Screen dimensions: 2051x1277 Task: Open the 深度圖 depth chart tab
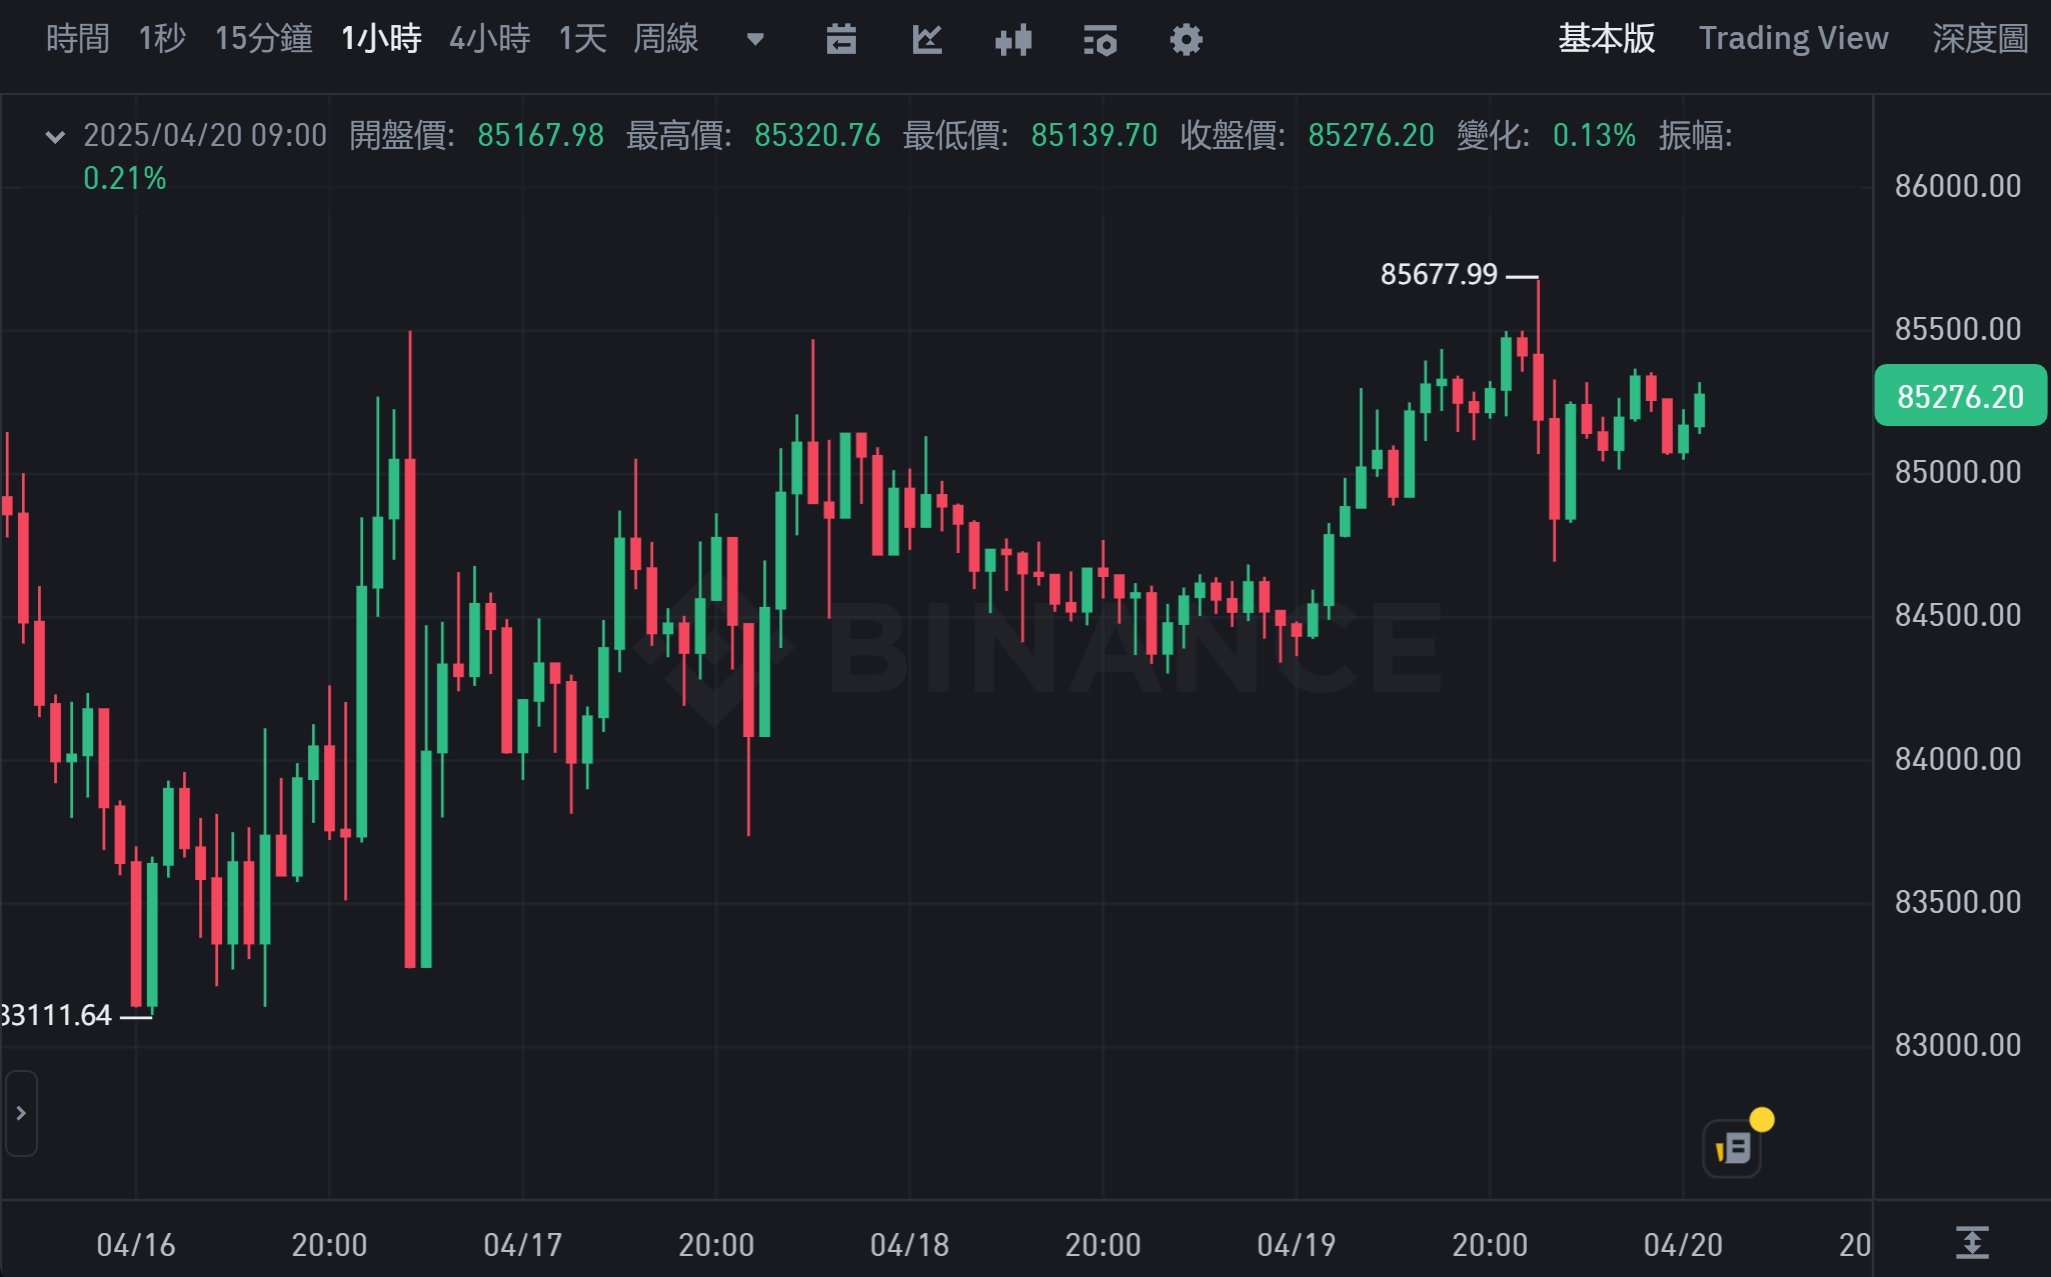[1979, 39]
